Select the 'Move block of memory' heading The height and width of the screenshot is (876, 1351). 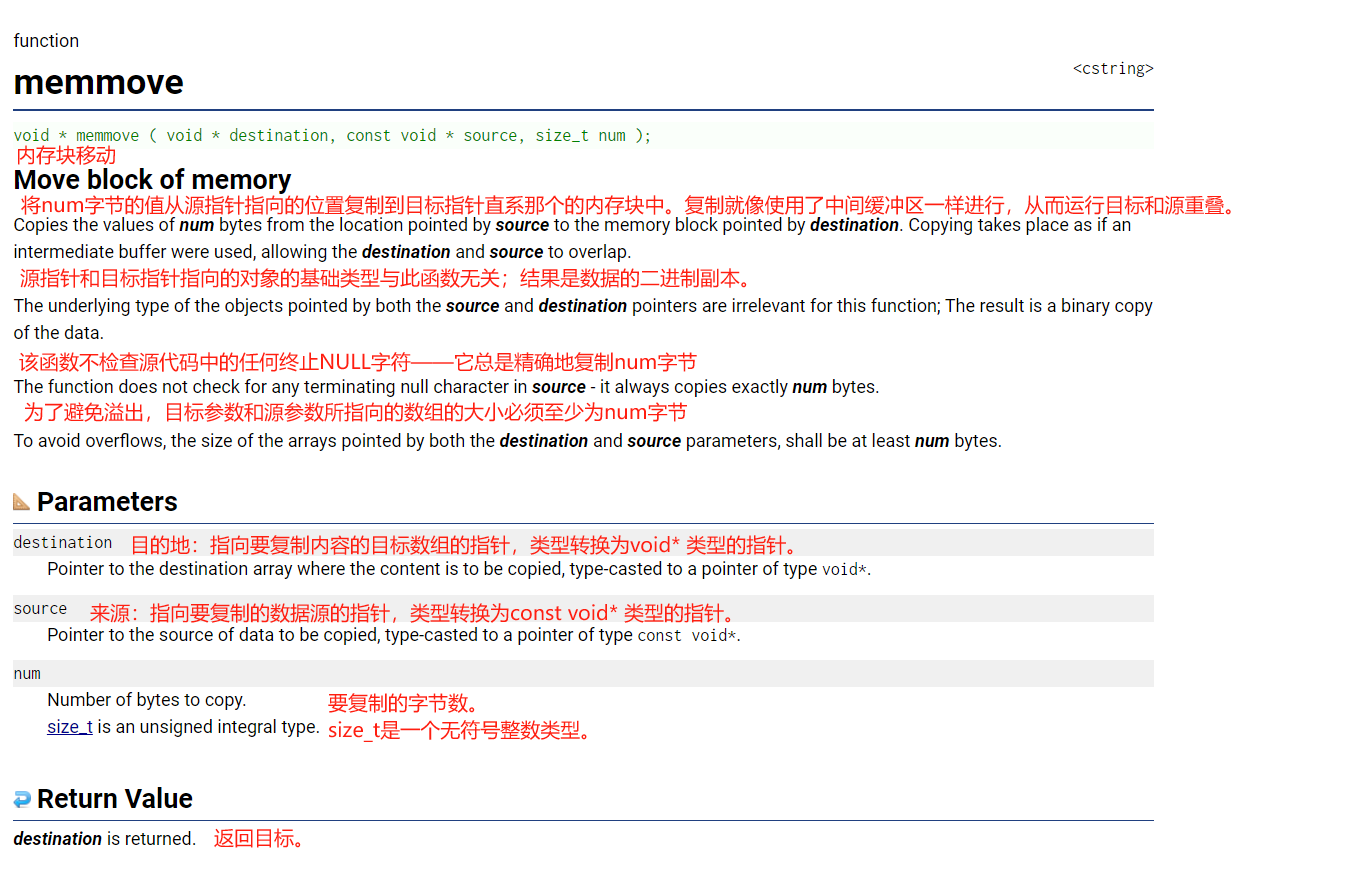point(152,180)
